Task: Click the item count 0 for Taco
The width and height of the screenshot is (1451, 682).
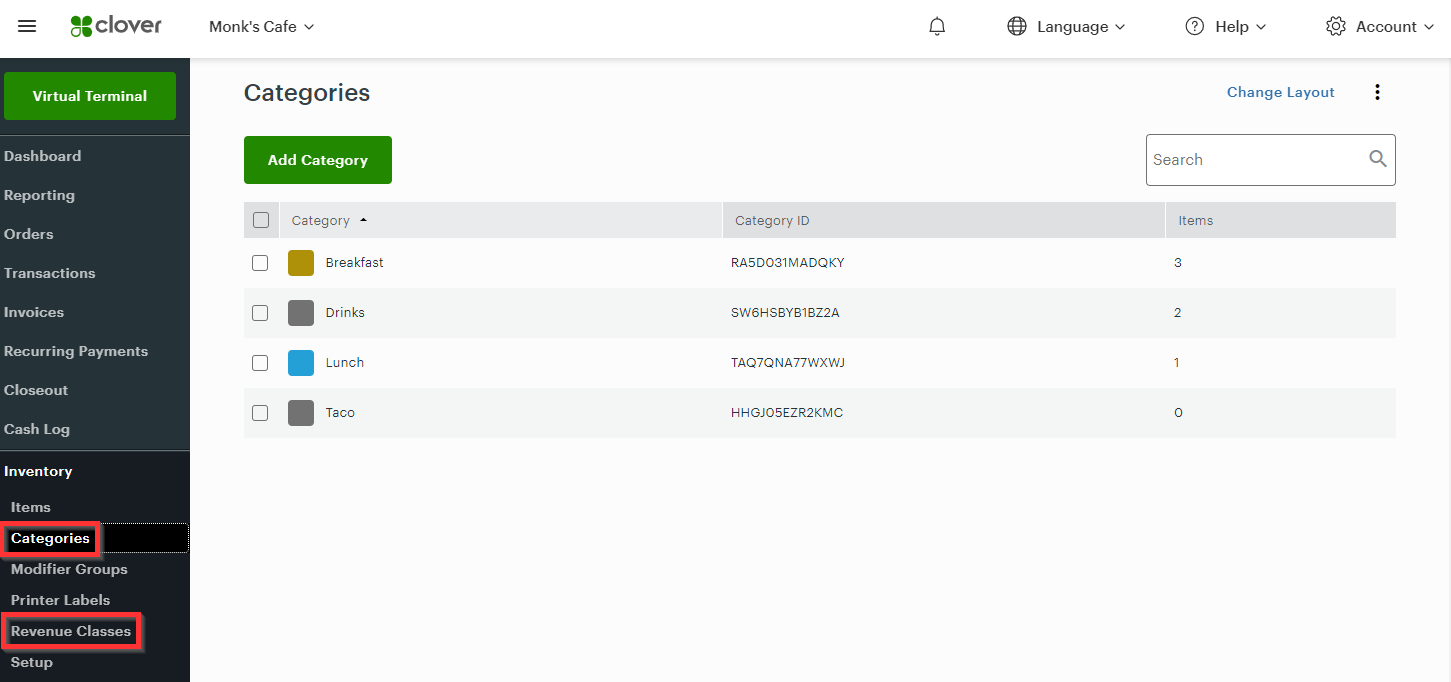Action: [1178, 413]
